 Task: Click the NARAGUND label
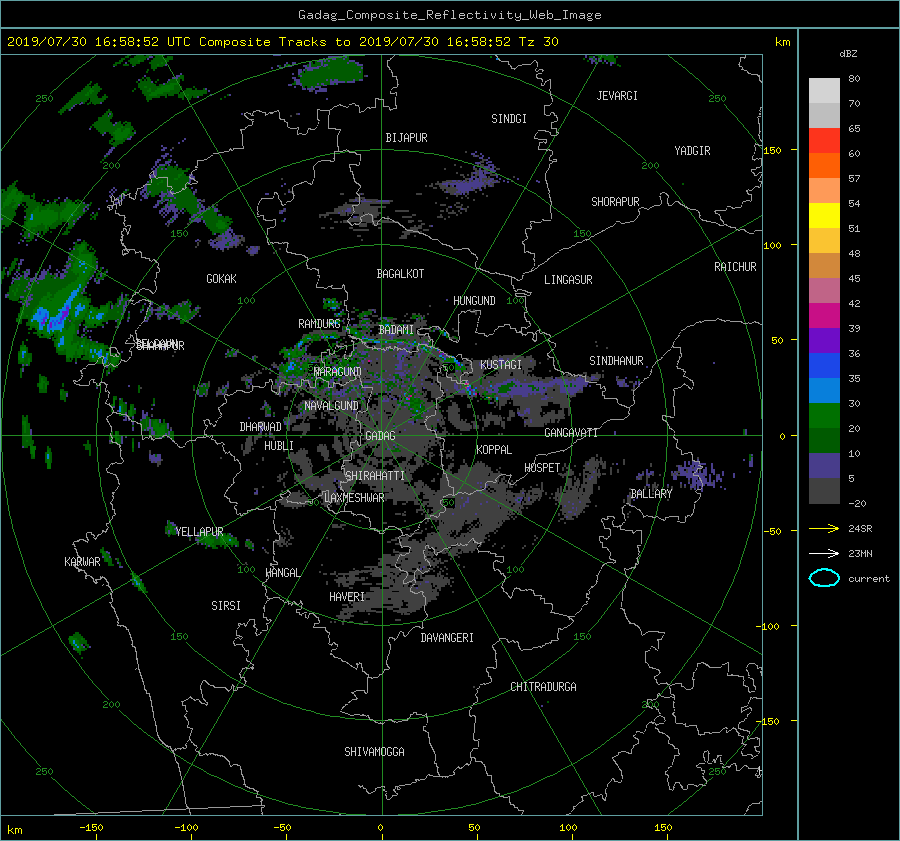point(338,372)
